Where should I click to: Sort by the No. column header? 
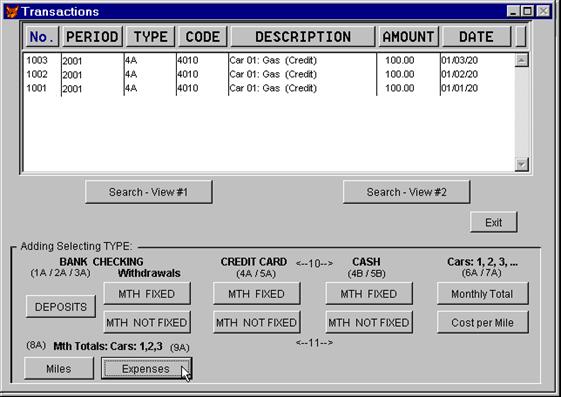click(x=42, y=36)
